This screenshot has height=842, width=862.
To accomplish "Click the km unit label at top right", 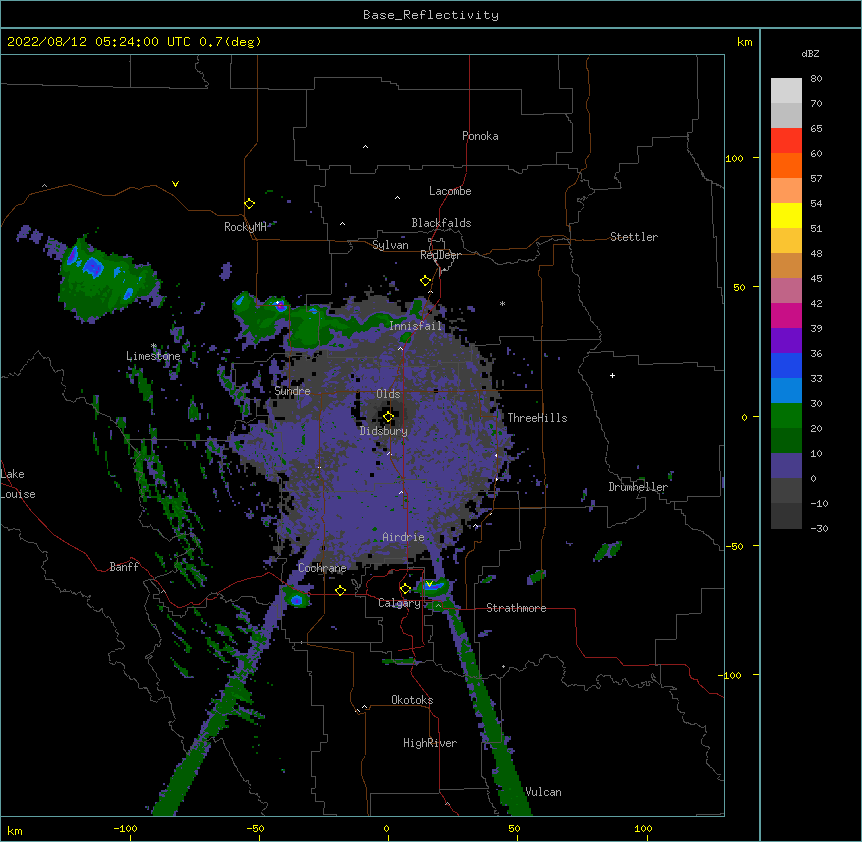I will click(x=744, y=42).
